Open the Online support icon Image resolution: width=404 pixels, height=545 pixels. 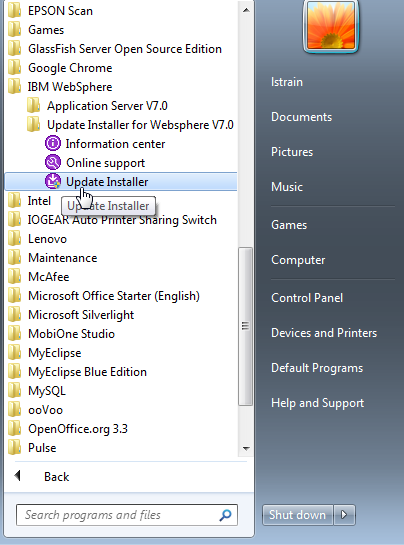(53, 163)
